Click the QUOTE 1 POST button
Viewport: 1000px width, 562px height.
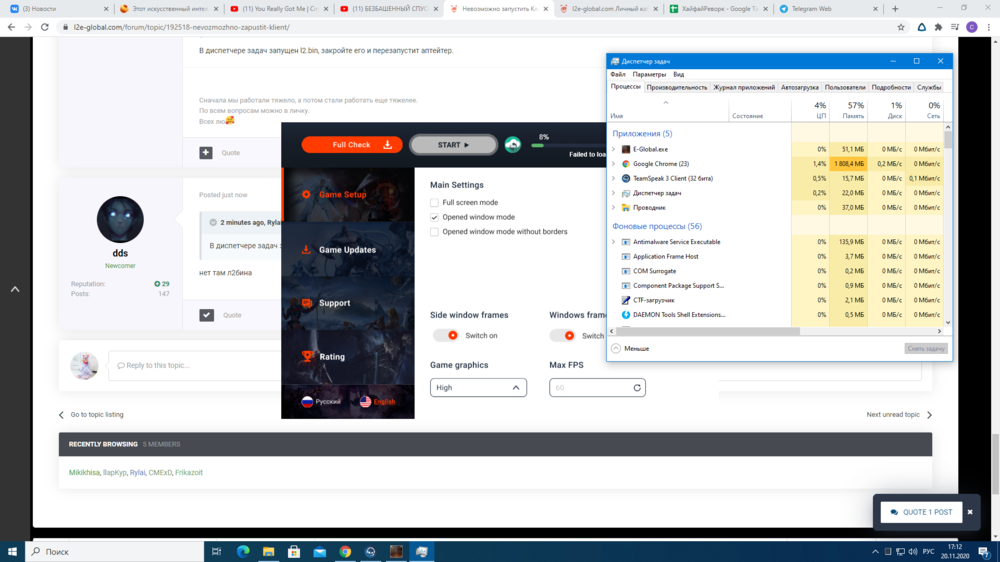921,512
